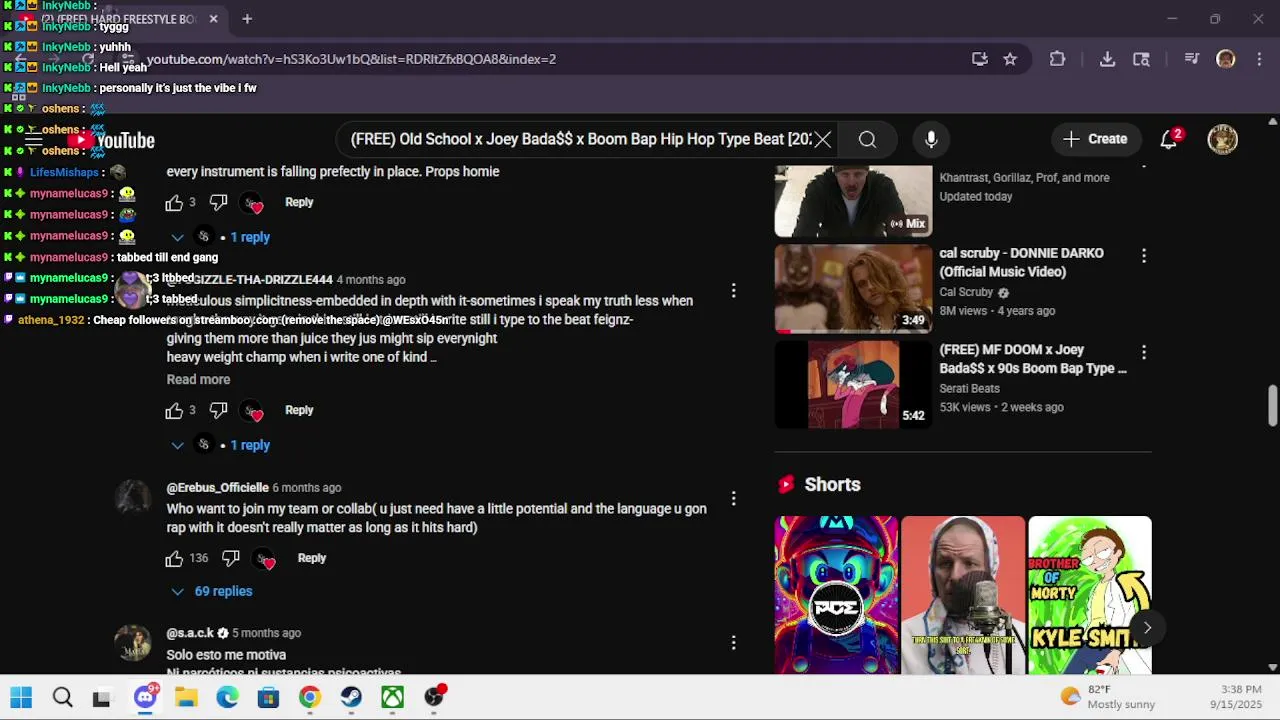Image resolution: width=1280 pixels, height=720 pixels.
Task: Open Microsoft Store from the taskbar
Action: coord(268,697)
